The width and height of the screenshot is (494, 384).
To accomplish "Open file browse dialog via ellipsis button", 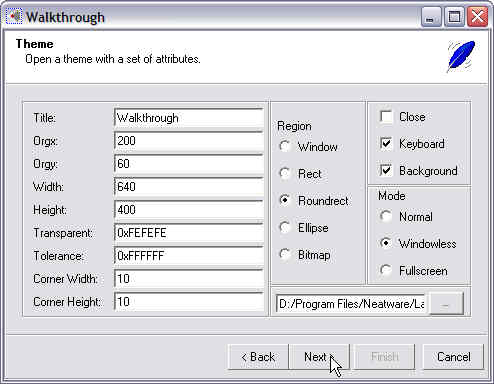I will pyautogui.click(x=446, y=304).
